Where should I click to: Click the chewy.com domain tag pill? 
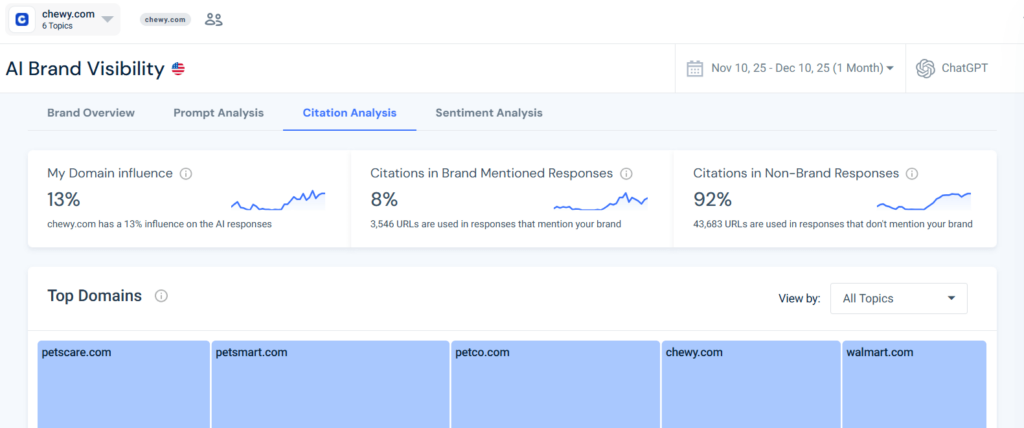pos(165,19)
